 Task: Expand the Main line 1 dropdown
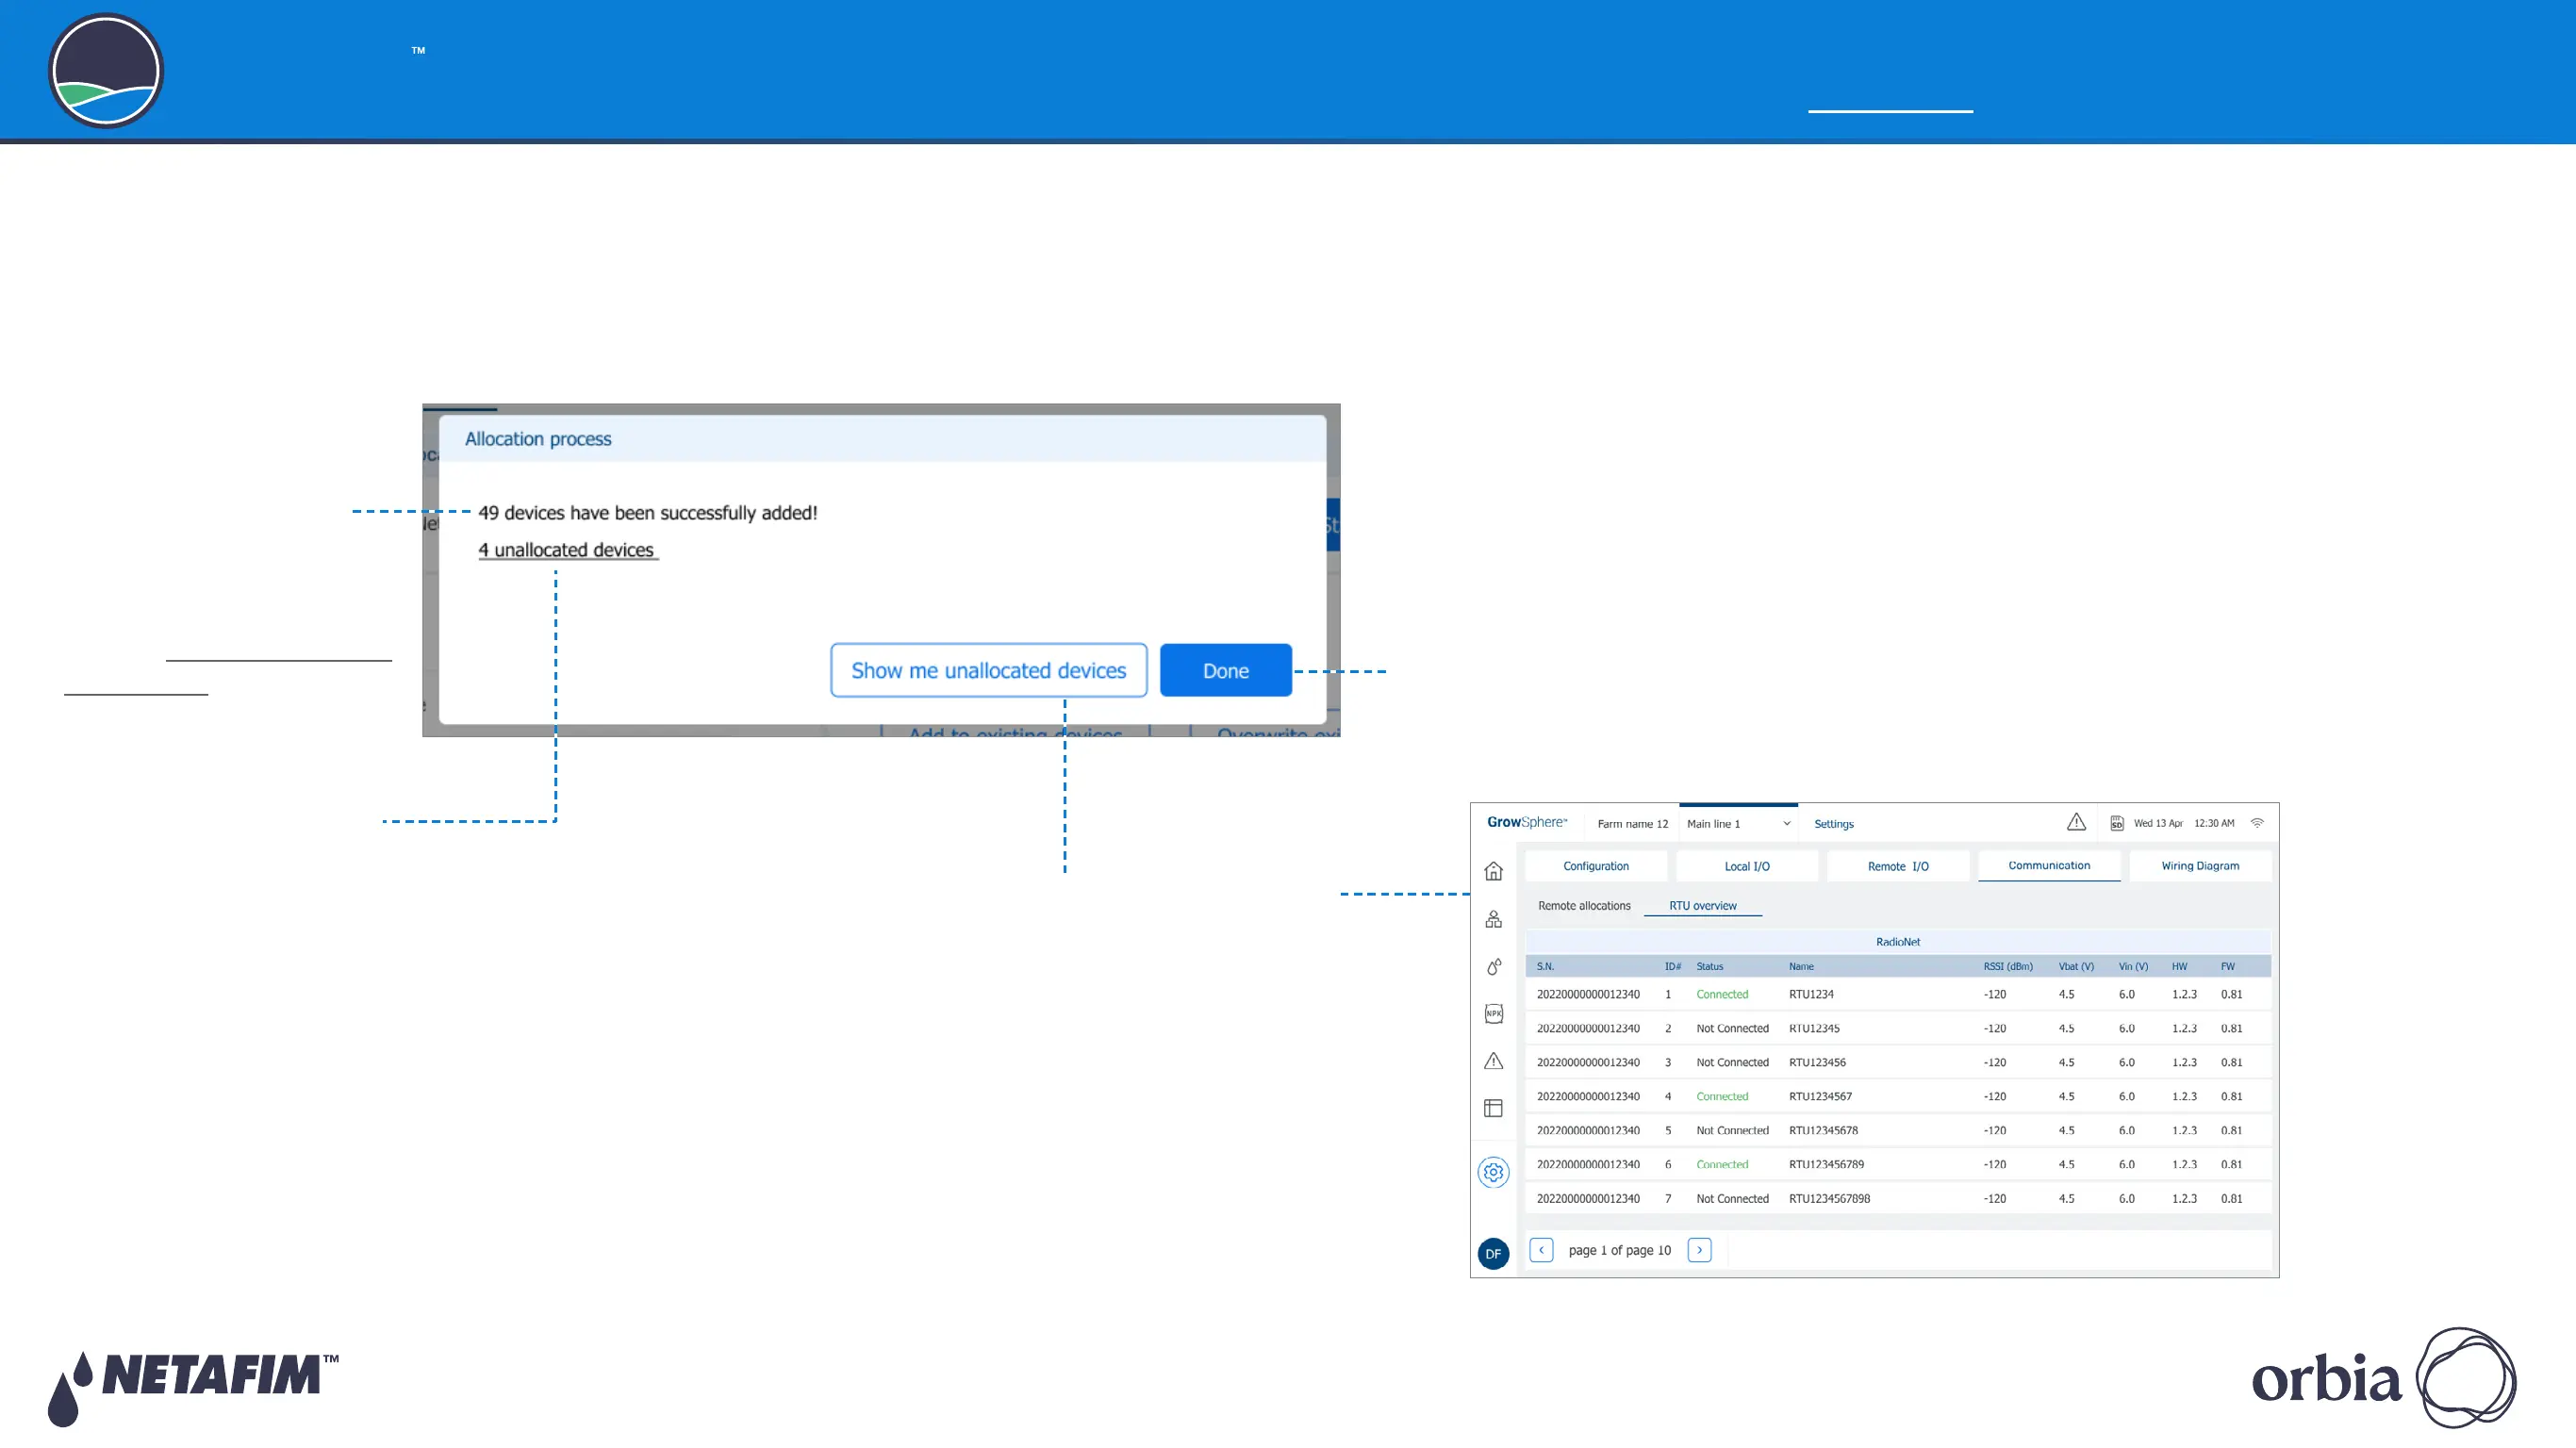(1738, 824)
